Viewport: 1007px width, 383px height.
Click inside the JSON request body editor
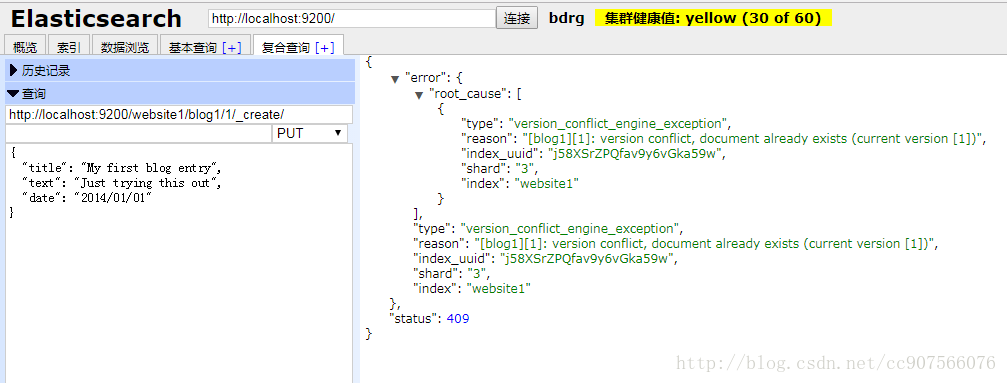click(x=179, y=263)
